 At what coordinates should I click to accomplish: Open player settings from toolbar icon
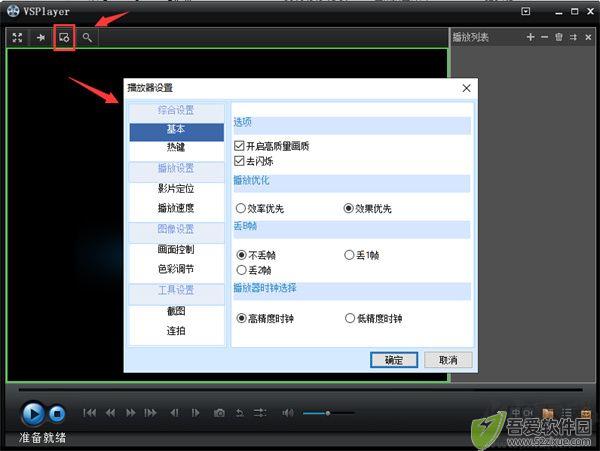pyautogui.click(x=64, y=37)
